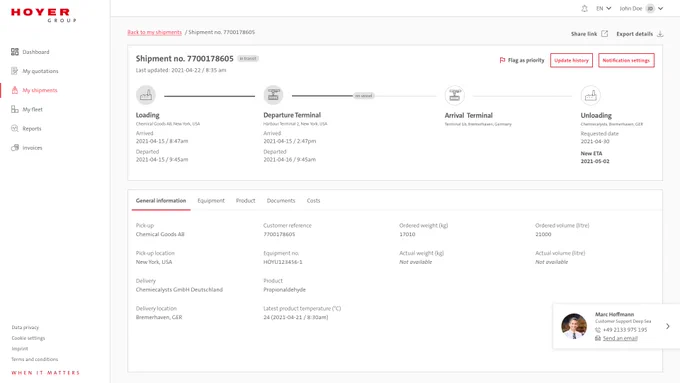The image size is (680, 383).
Task: Click the New ETA date 2021-05-02
Action: click(595, 161)
